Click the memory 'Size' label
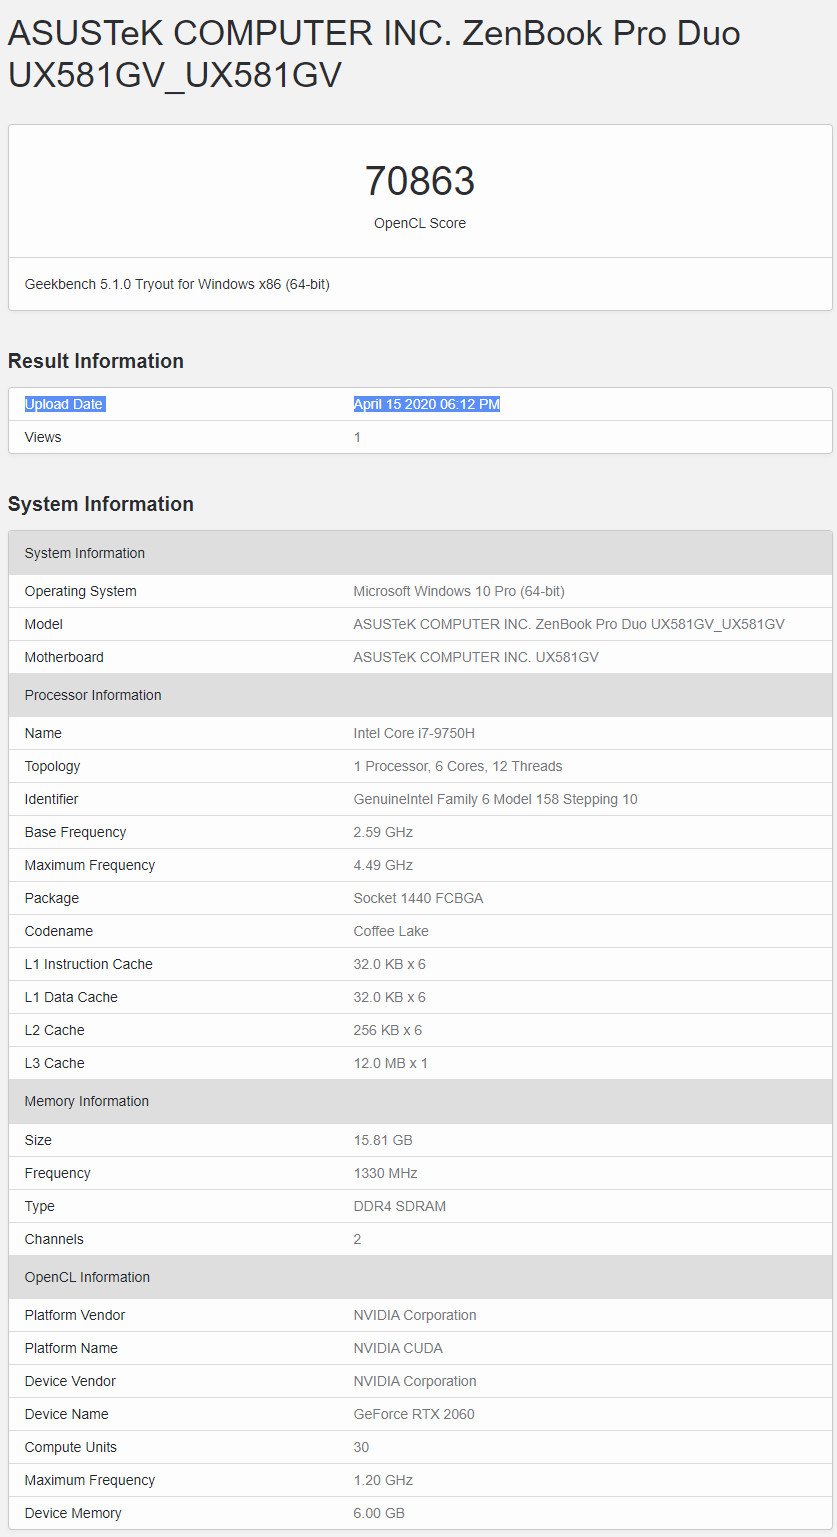837x1537 pixels. pyautogui.click(x=38, y=1140)
